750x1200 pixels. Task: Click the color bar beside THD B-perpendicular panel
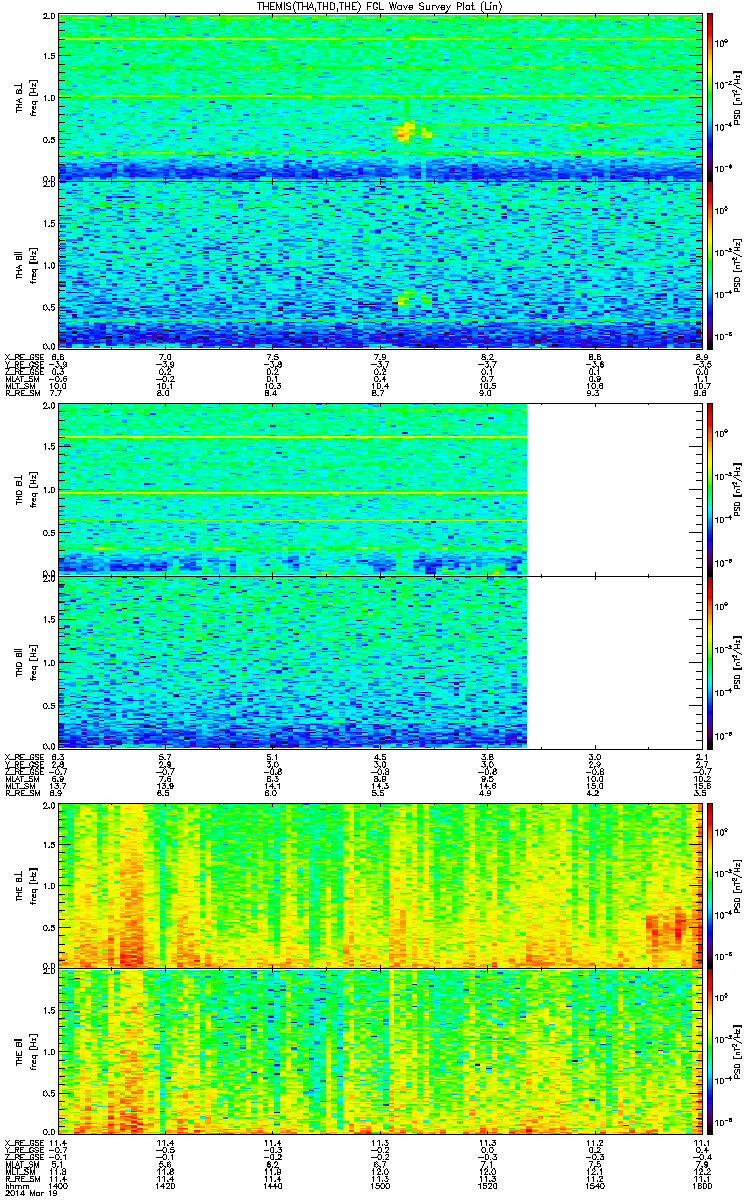710,489
